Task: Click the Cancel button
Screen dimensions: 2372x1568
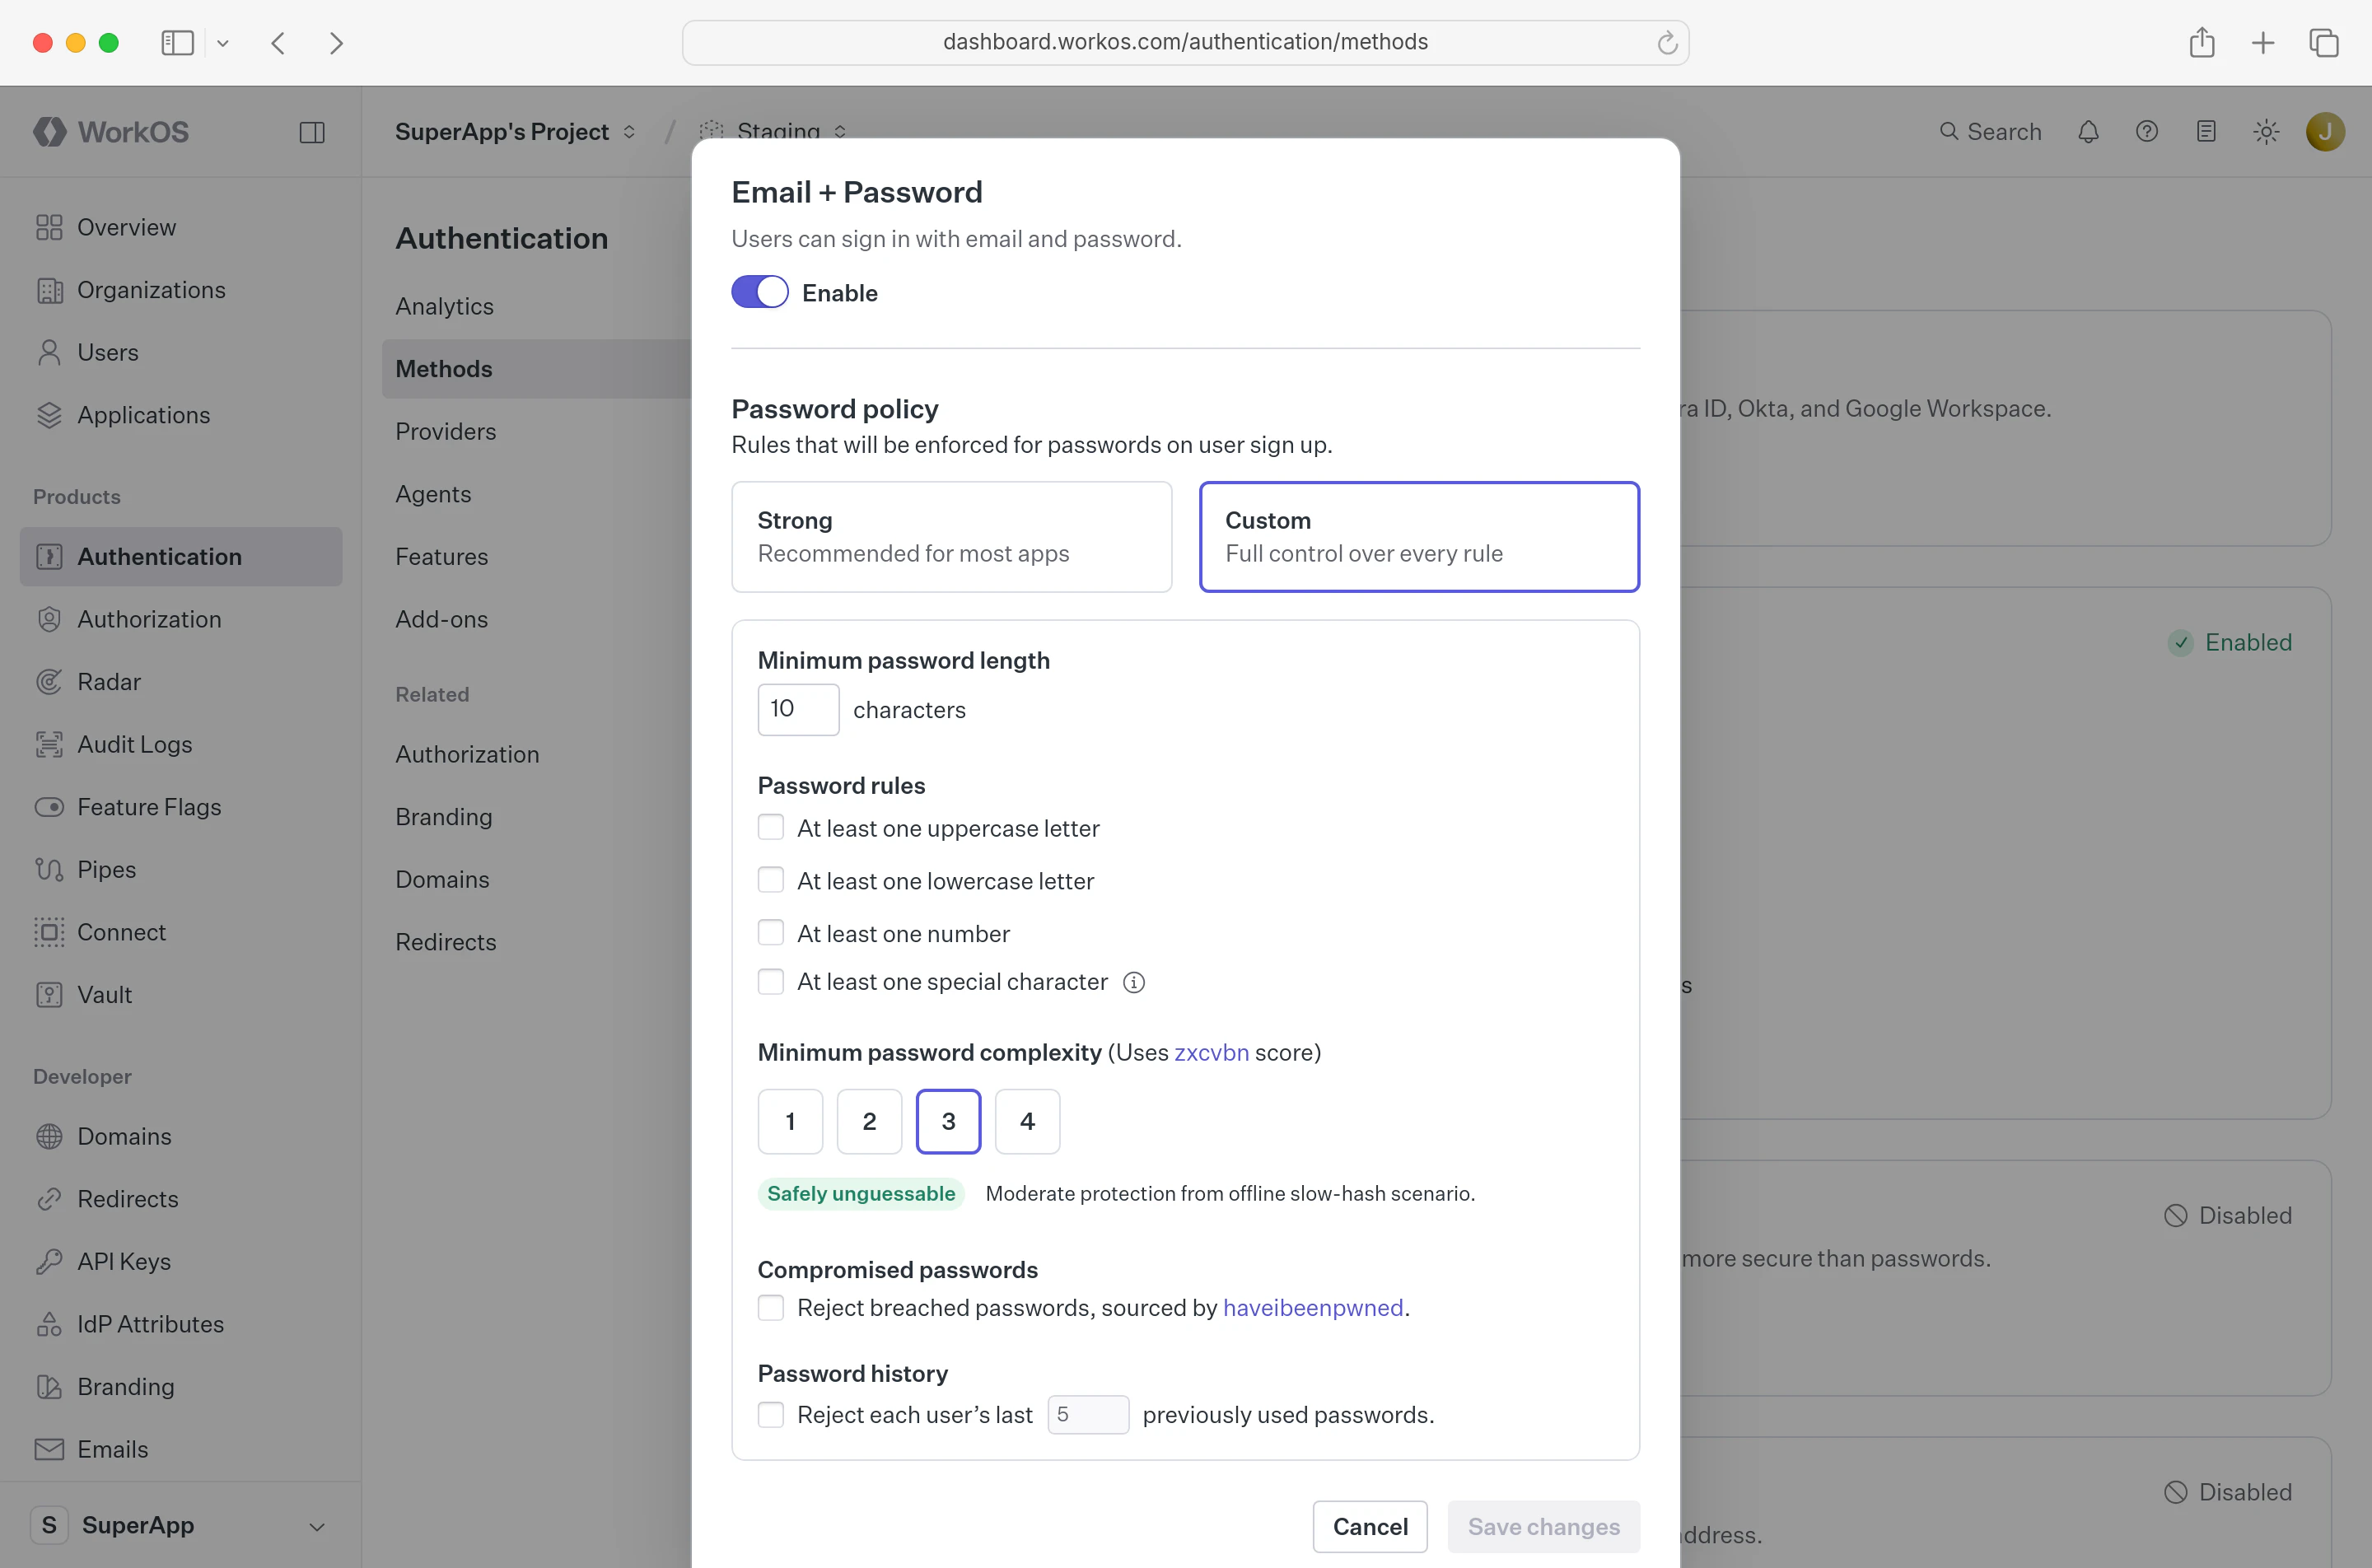Action: [1370, 1527]
